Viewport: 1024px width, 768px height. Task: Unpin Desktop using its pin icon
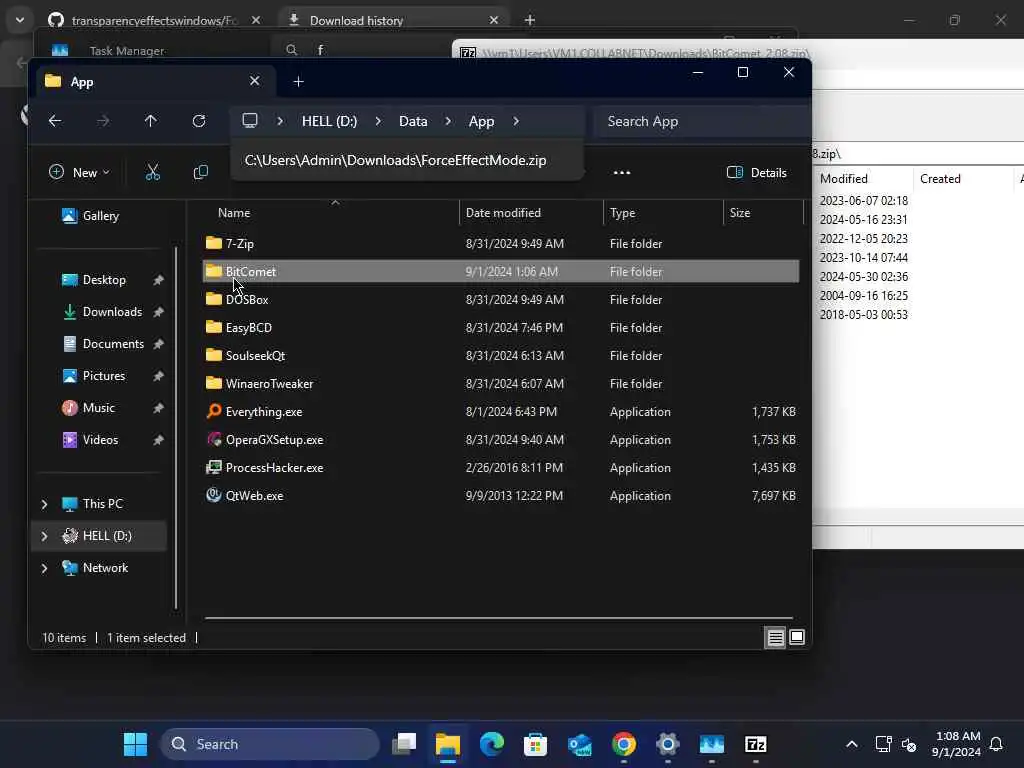(x=158, y=280)
